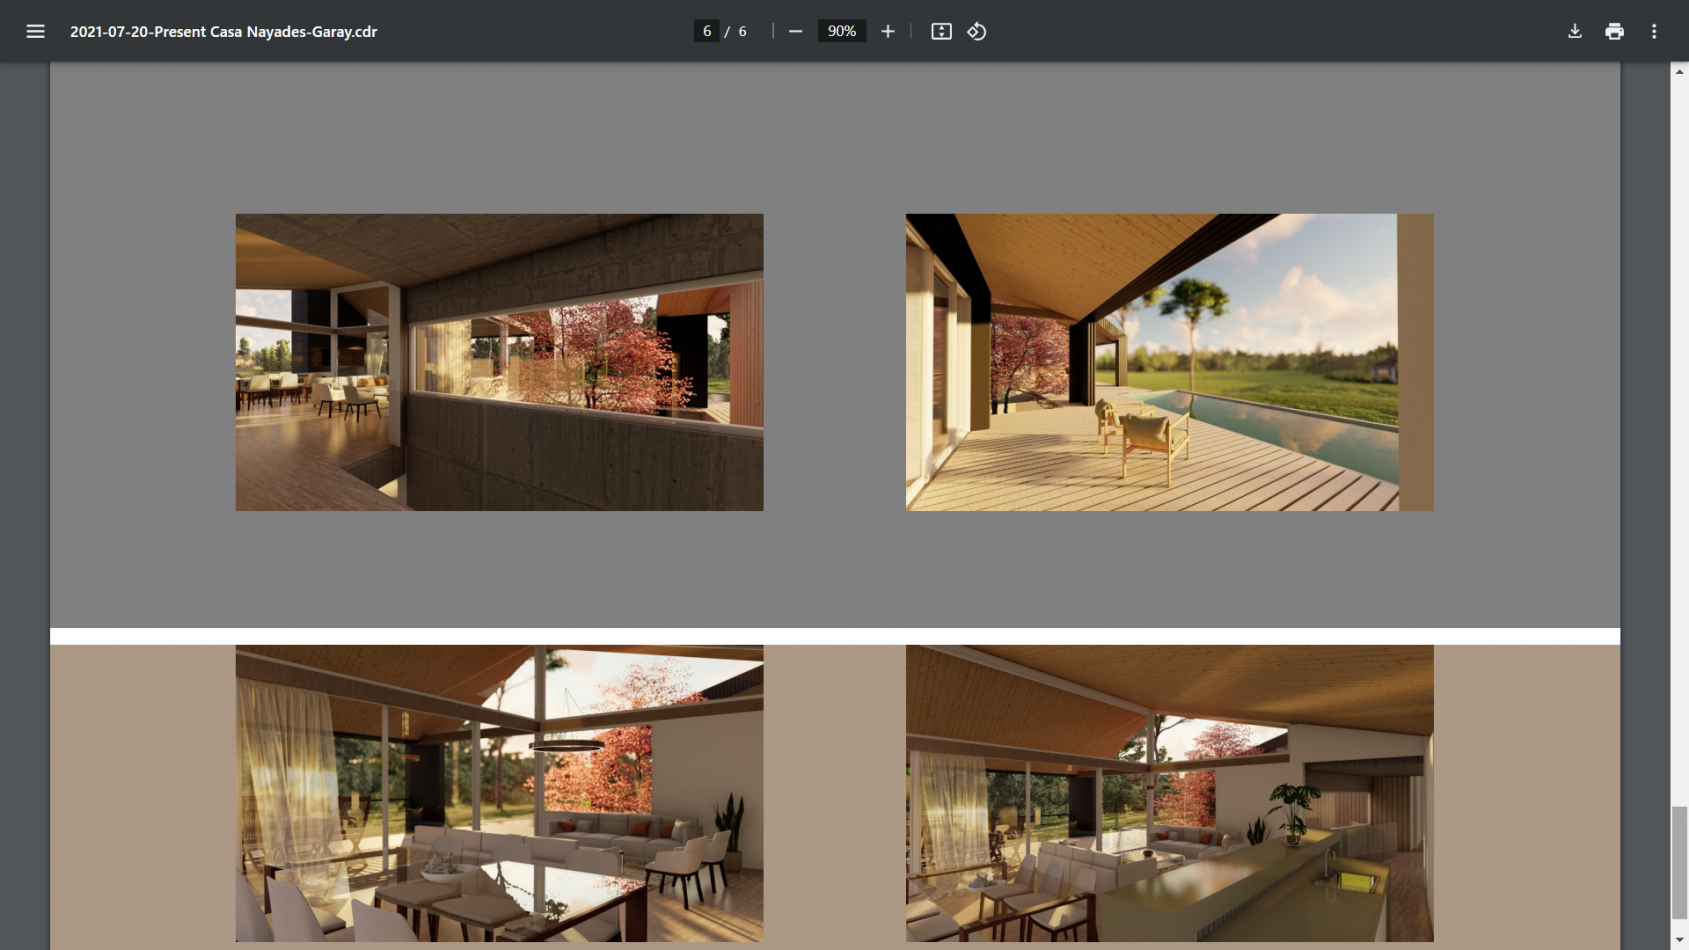1689x950 pixels.
Task: Zoom in with the plus button
Action: pyautogui.click(x=888, y=31)
